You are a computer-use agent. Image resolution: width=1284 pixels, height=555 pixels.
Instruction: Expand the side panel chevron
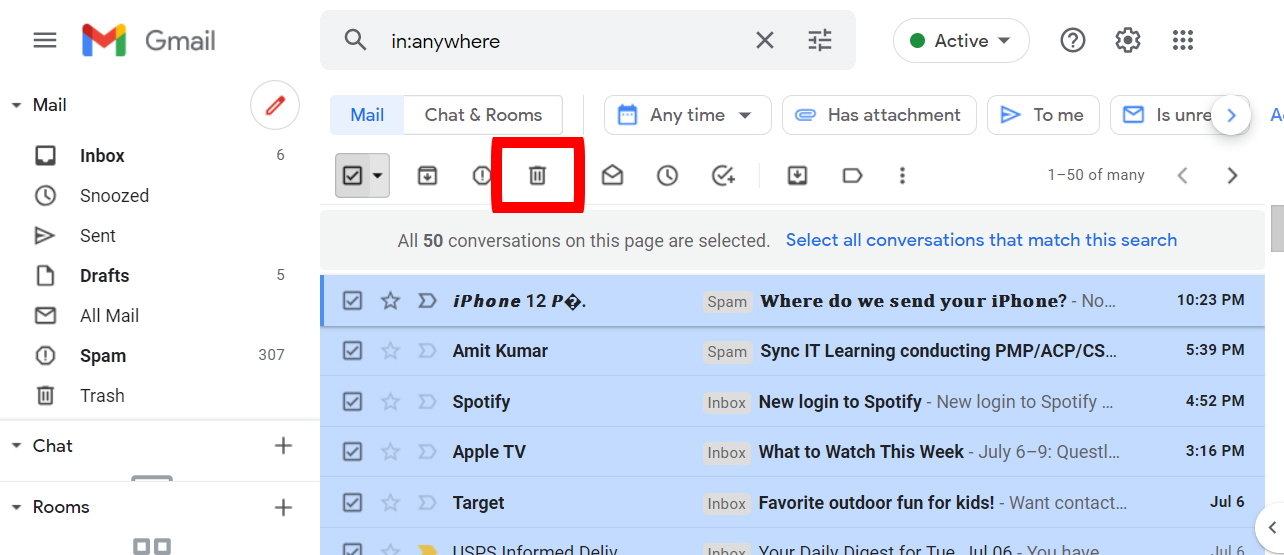click(1271, 527)
